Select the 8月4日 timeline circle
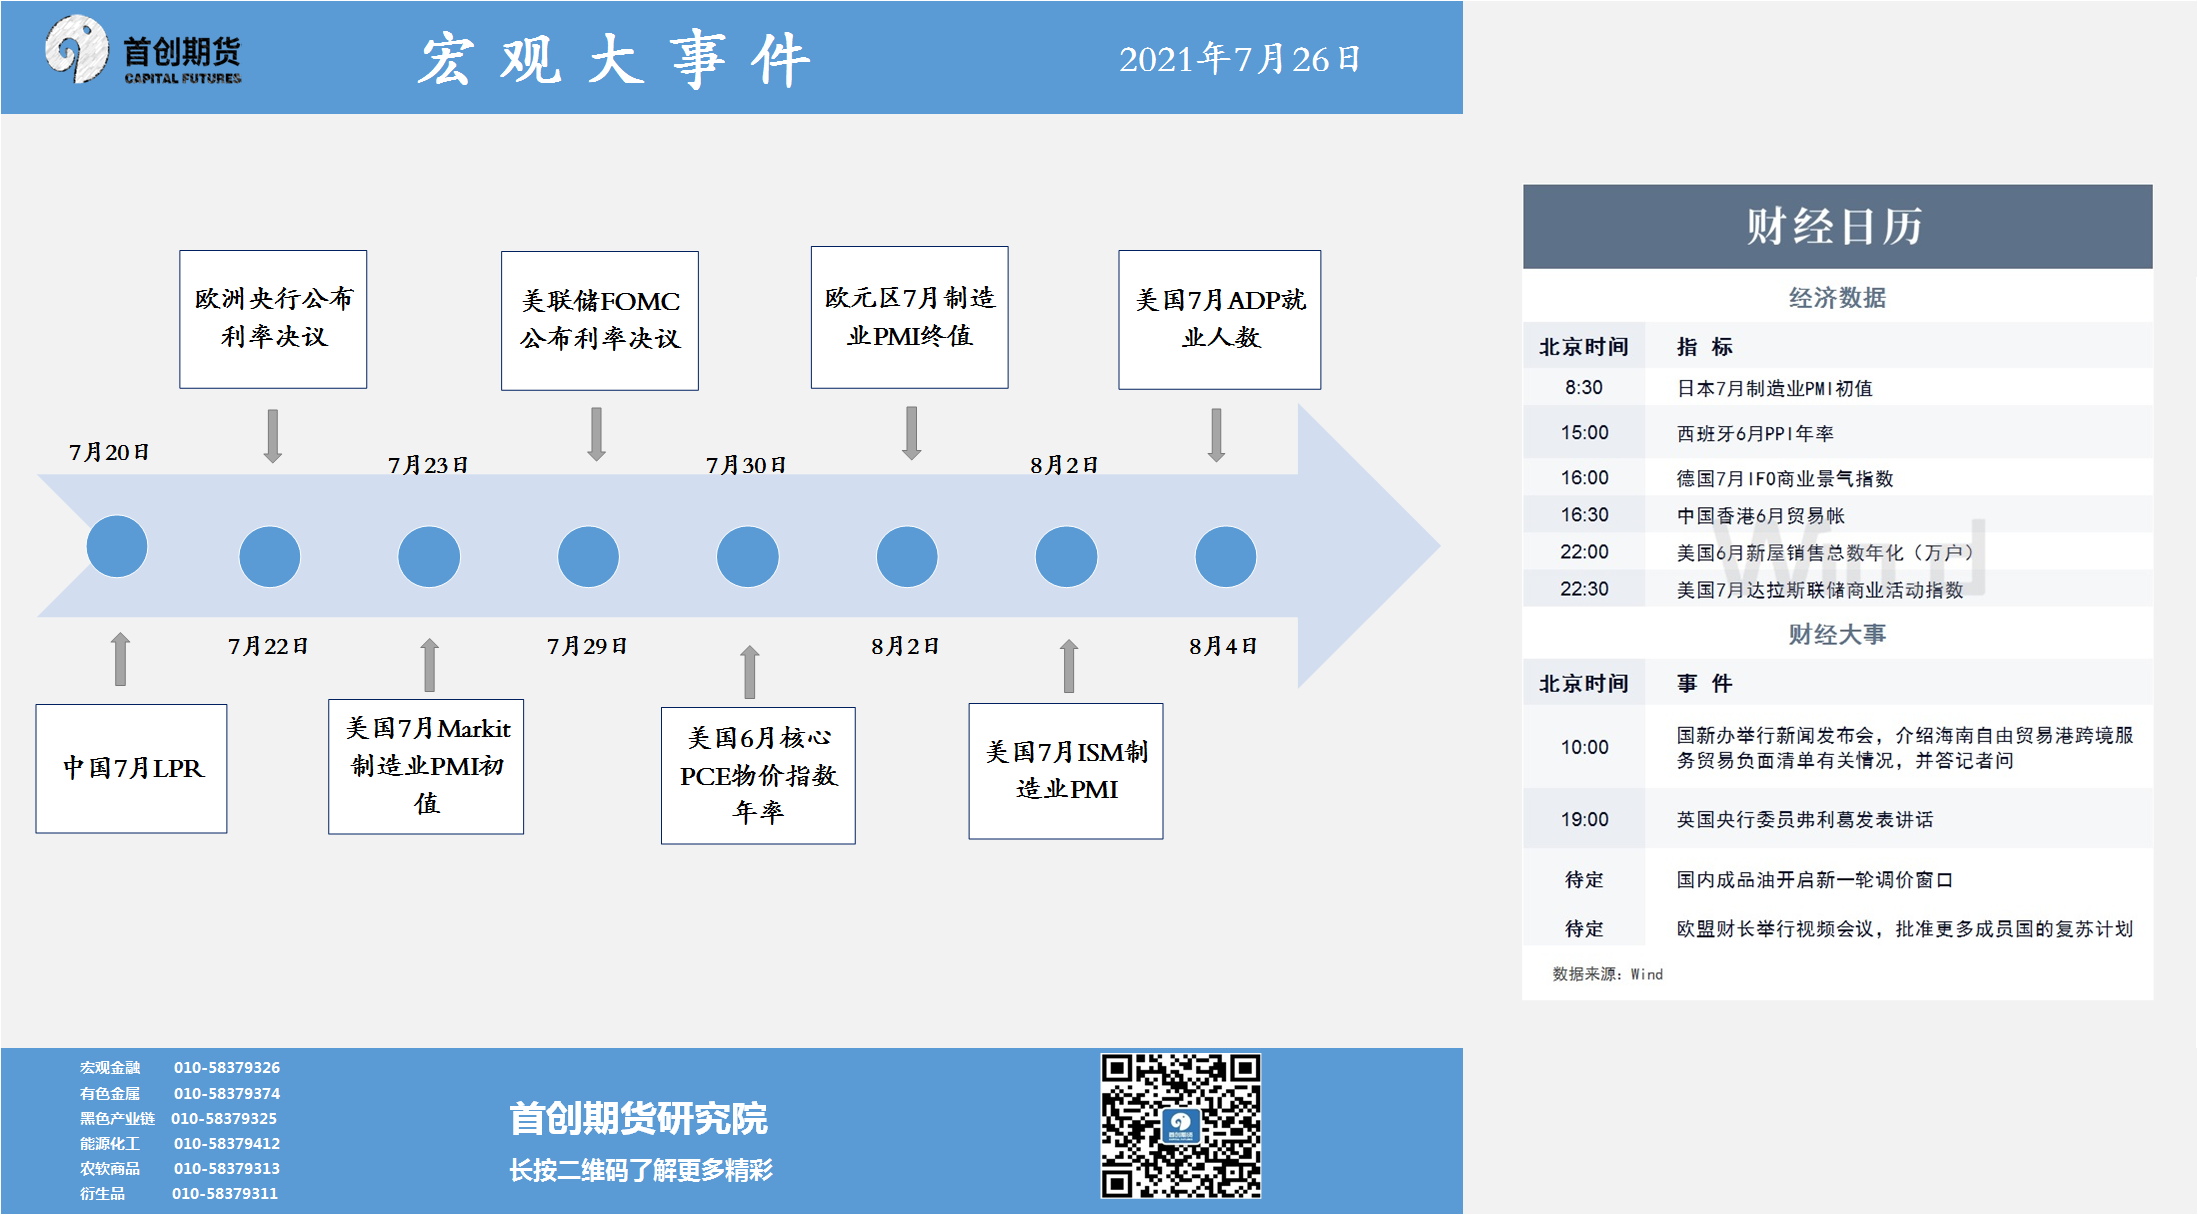Screen dimensions: 2198x1215 point(1225,556)
